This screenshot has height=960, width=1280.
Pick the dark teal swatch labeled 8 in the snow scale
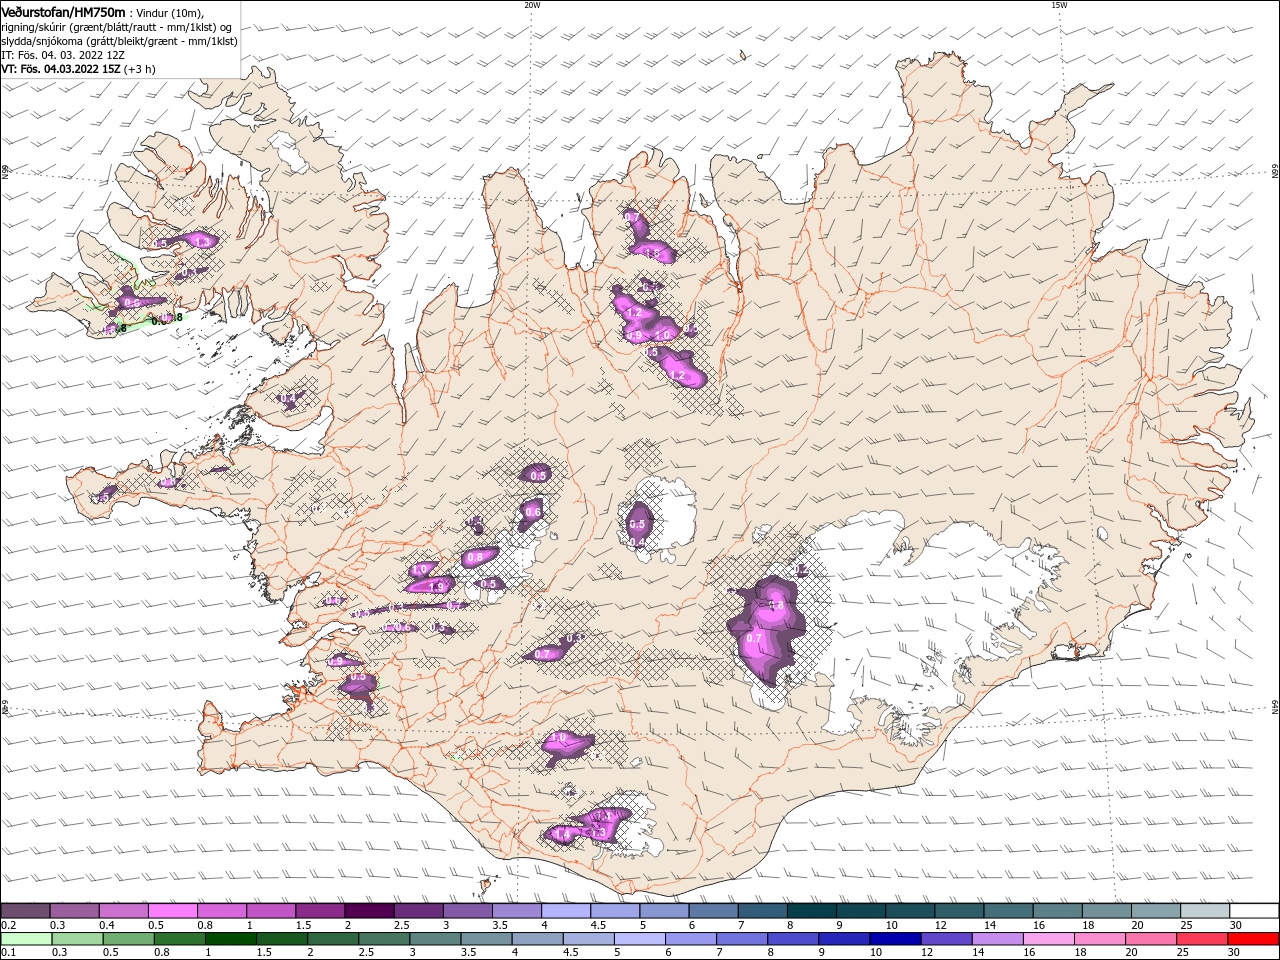pyautogui.click(x=811, y=911)
